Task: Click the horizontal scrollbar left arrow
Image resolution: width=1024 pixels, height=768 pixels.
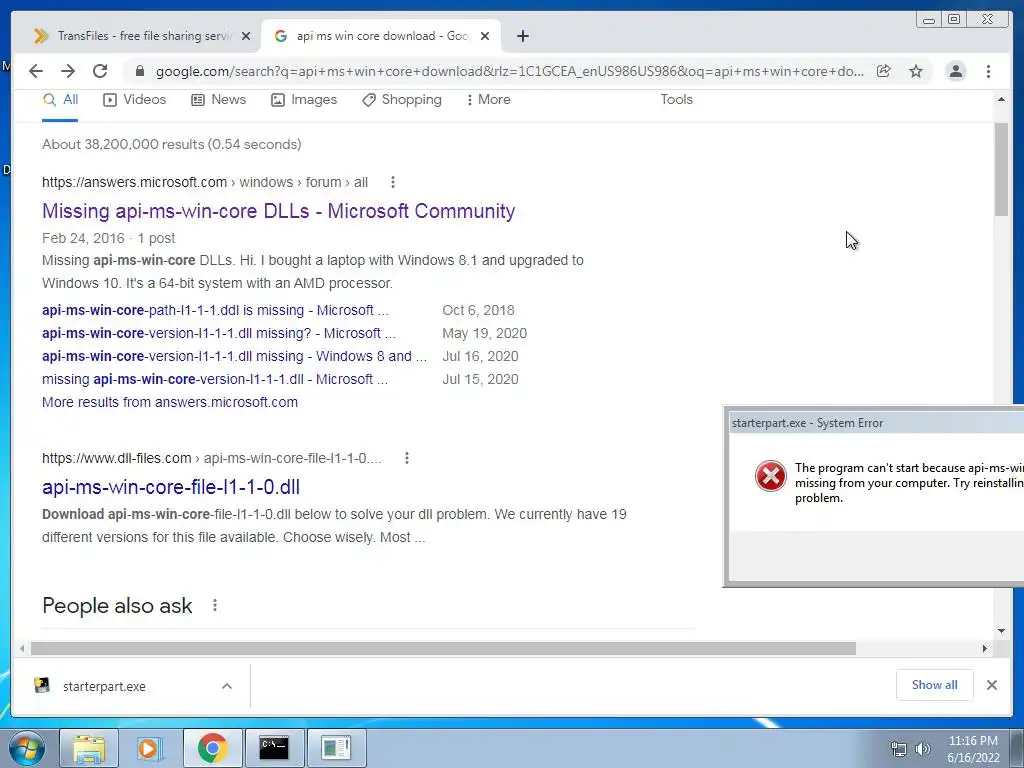Action: point(22,648)
